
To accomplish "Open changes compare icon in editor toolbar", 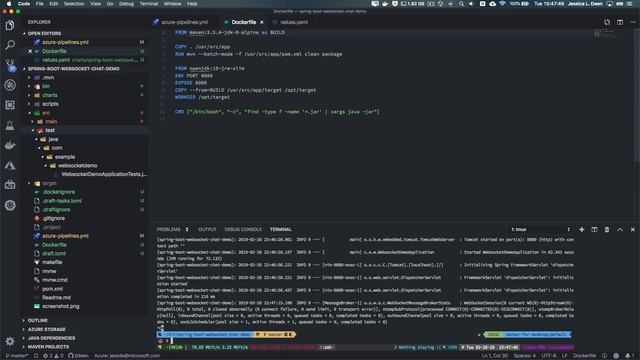I will 607,22.
